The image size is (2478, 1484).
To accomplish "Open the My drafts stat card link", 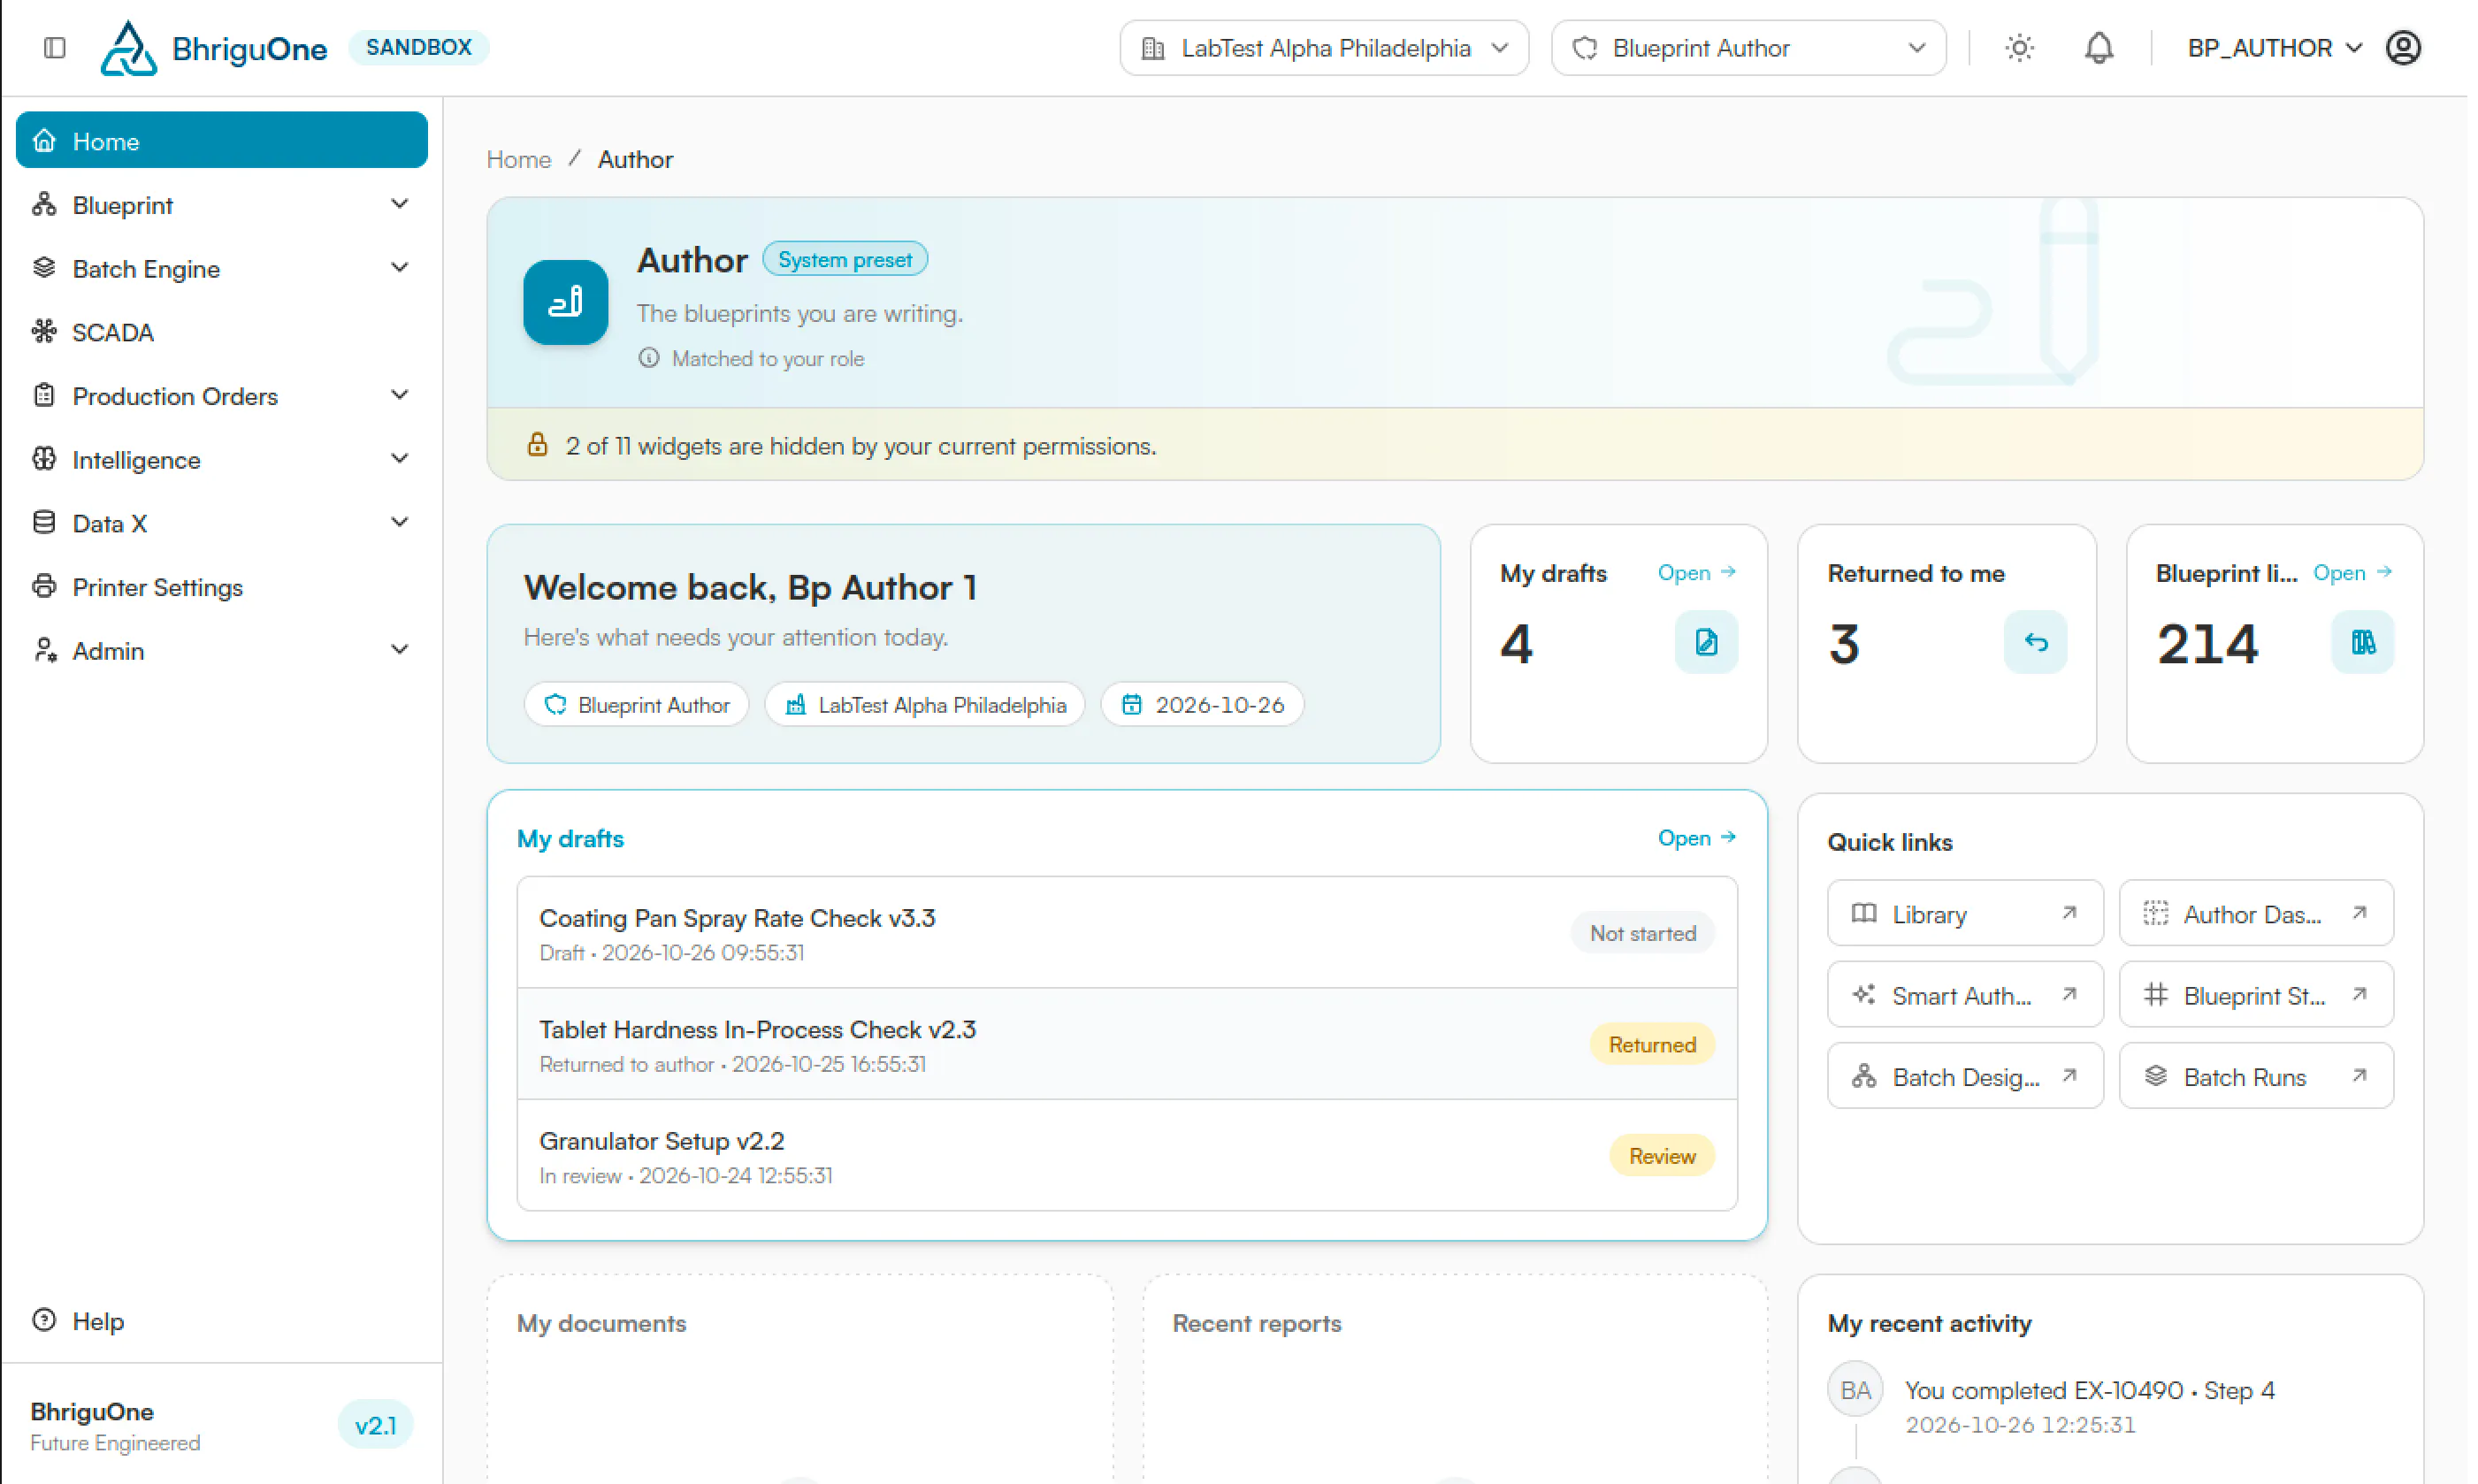I will pos(1696,572).
